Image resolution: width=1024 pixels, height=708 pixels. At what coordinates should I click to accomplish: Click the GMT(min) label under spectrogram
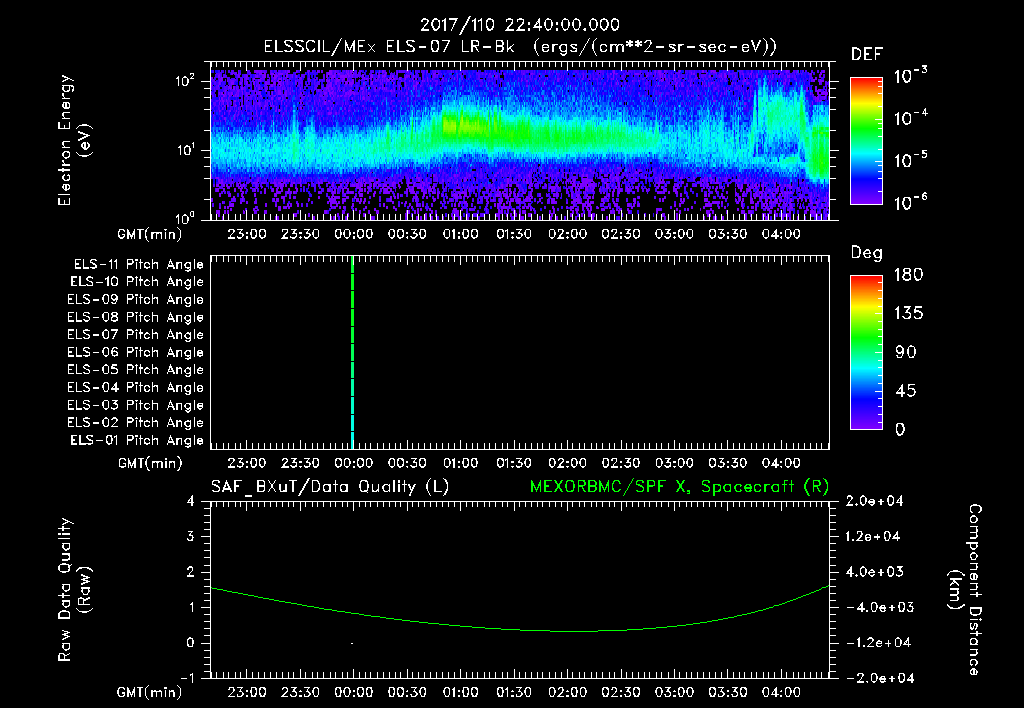click(x=150, y=234)
